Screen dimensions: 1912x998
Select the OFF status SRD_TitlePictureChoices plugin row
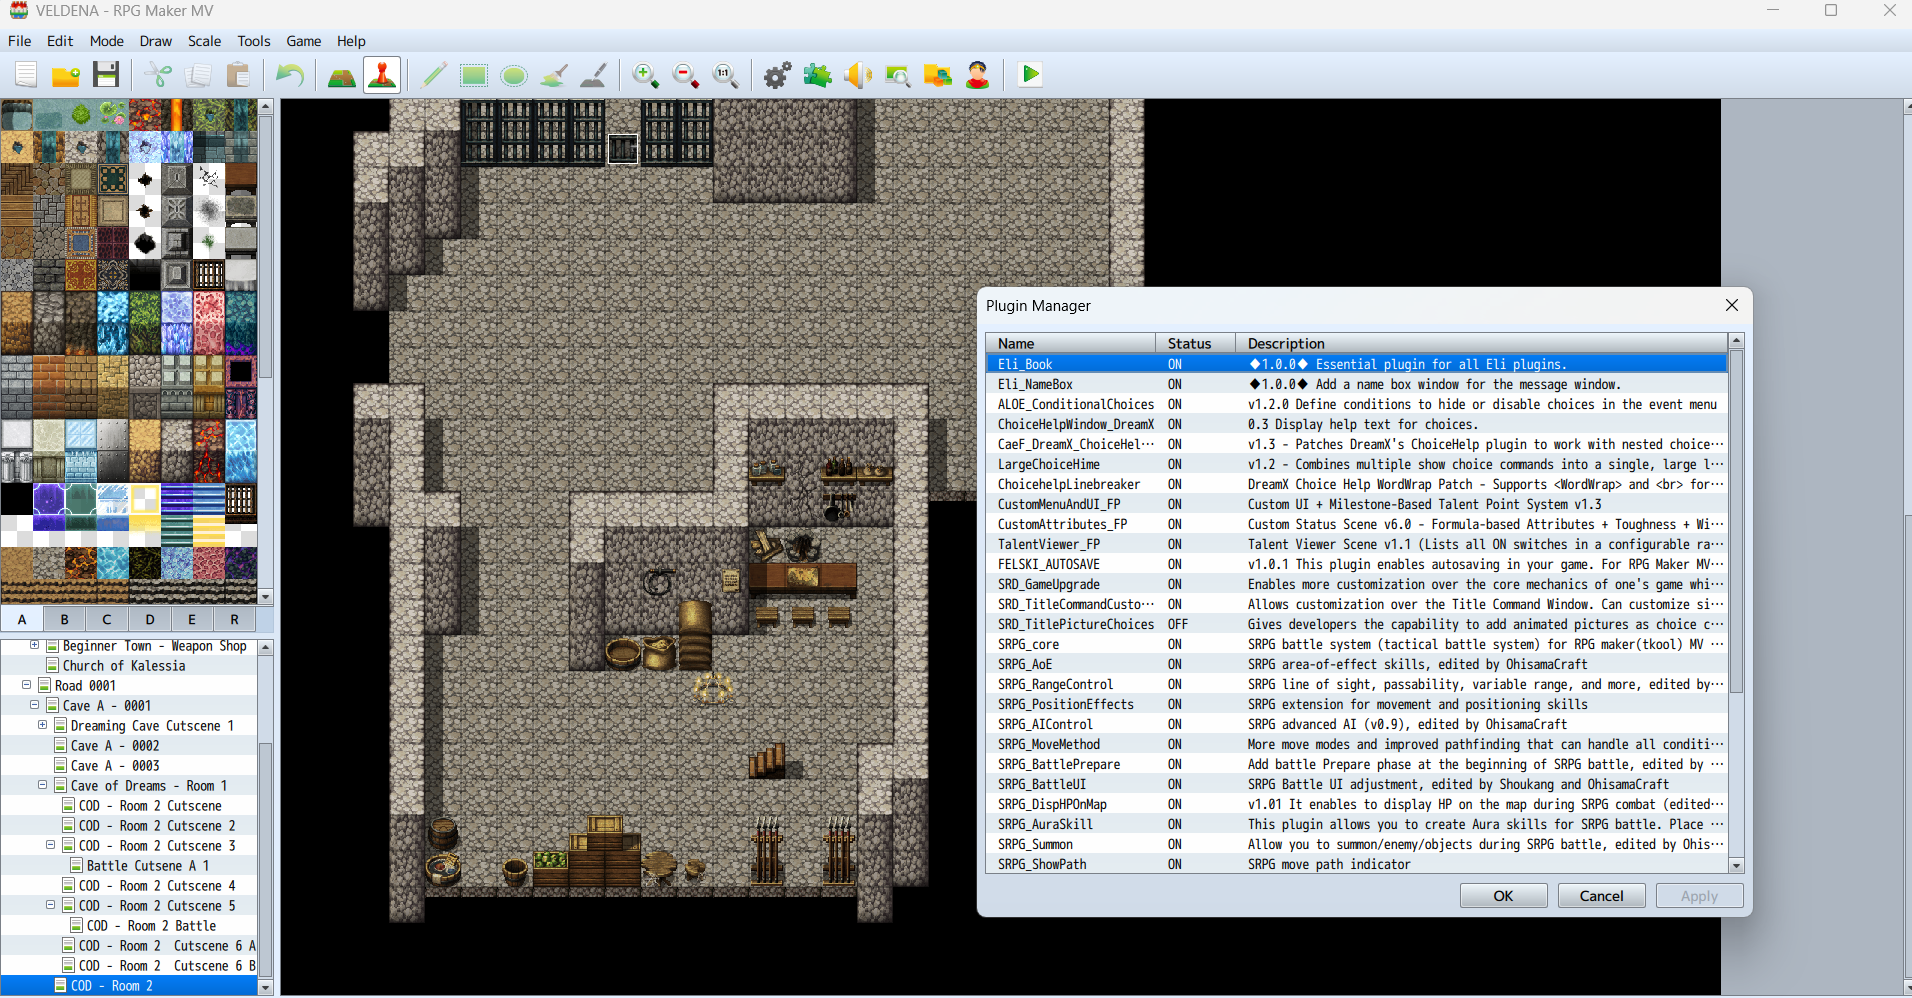point(1075,624)
